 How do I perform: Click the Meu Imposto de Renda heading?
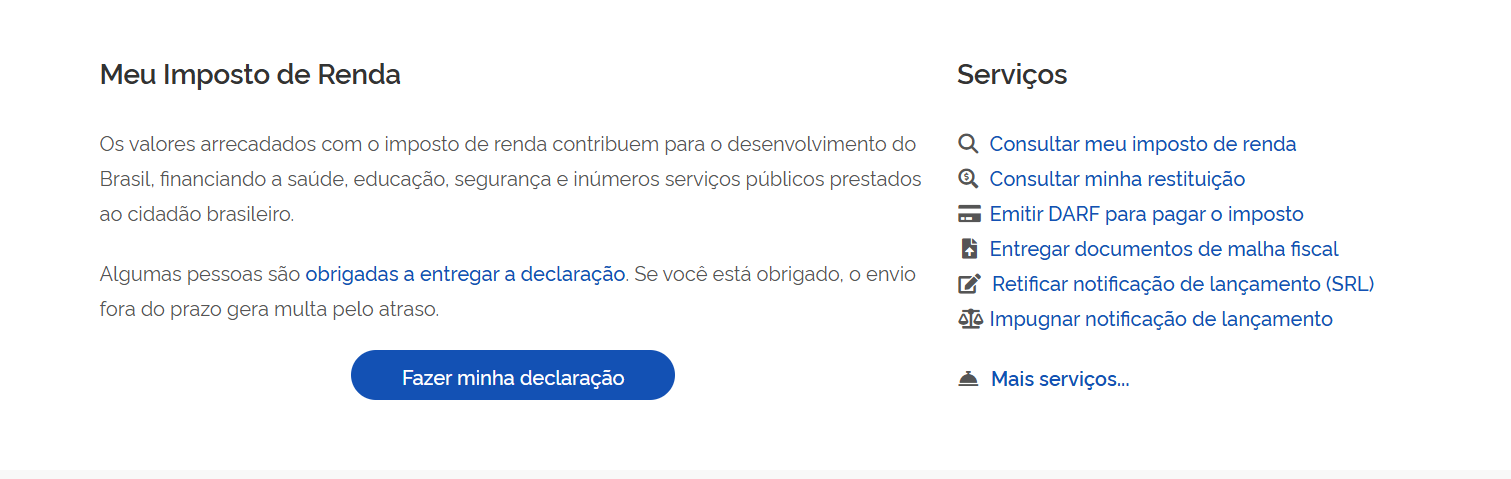tap(250, 75)
